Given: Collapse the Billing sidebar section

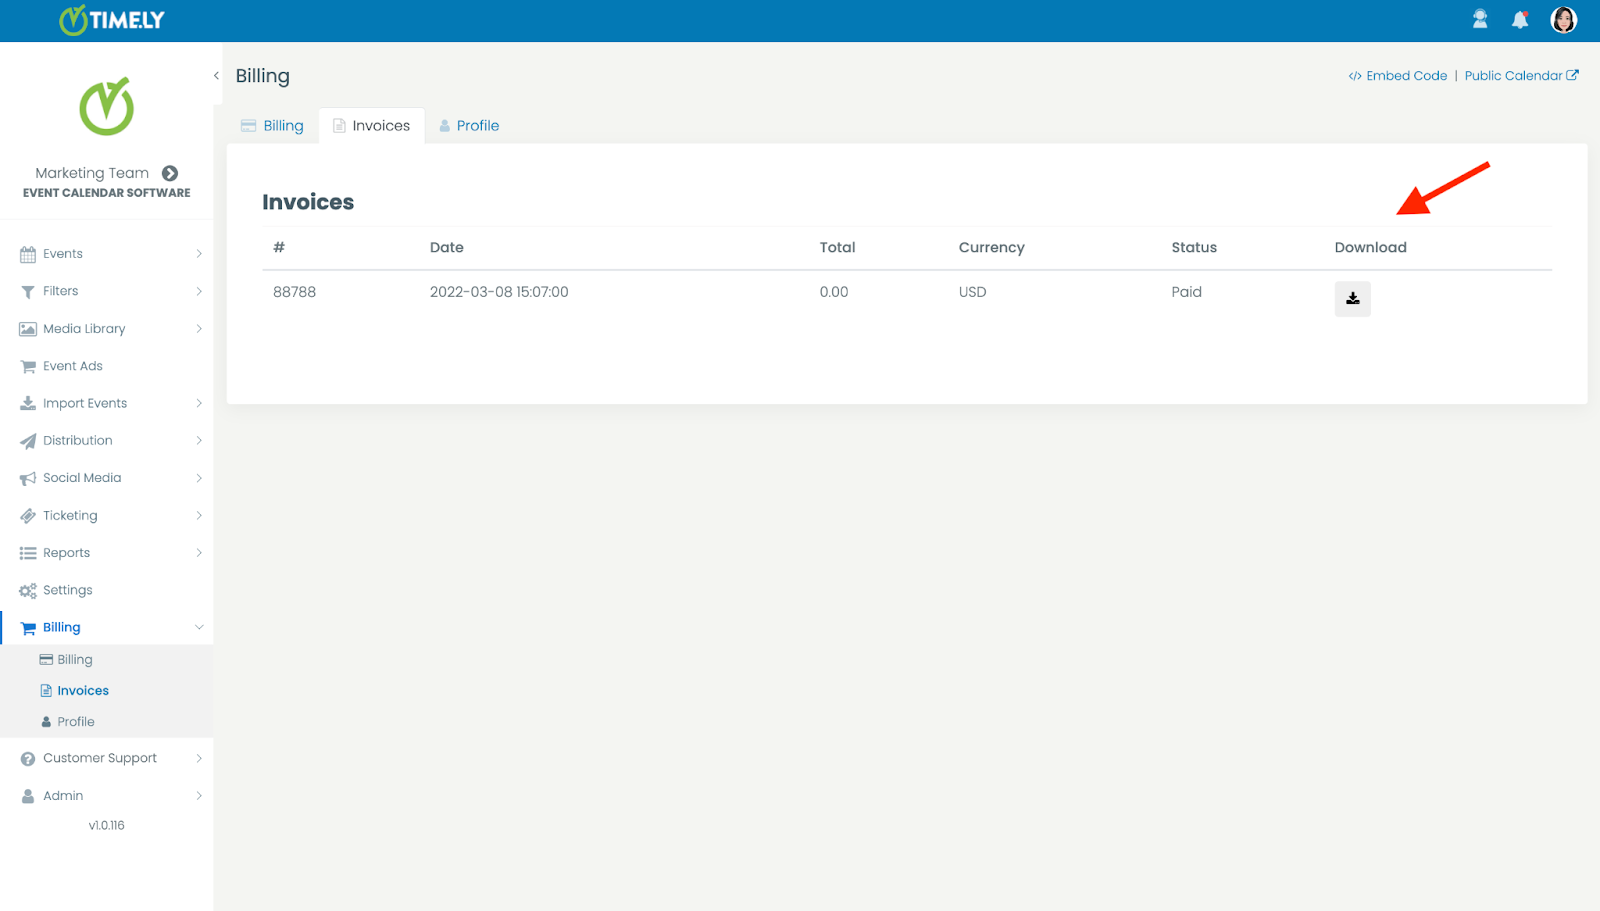Looking at the screenshot, I should point(199,627).
